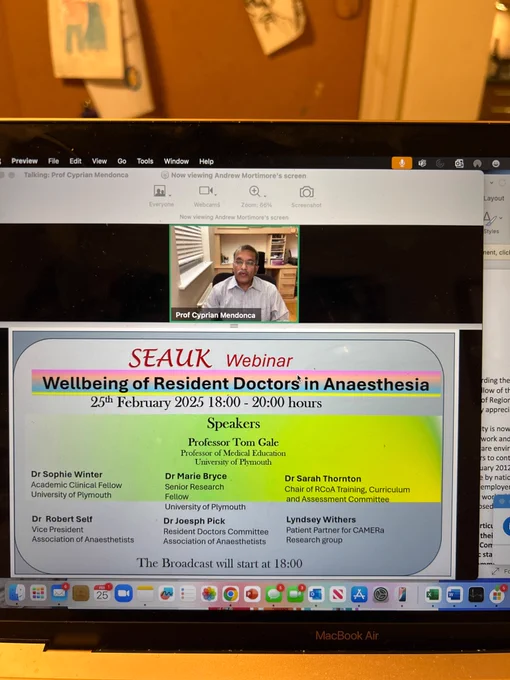510x680 pixels.
Task: Open the File menu
Action: point(53,161)
